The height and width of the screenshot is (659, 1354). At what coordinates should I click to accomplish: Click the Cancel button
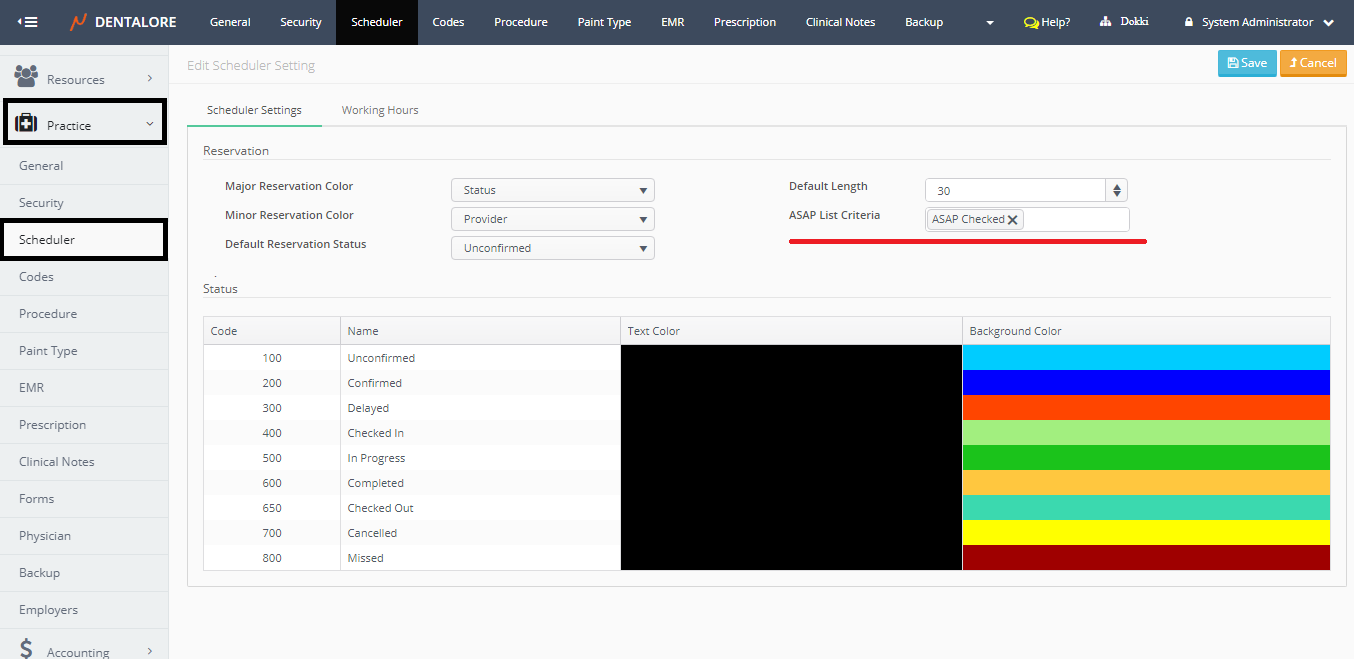point(1312,63)
